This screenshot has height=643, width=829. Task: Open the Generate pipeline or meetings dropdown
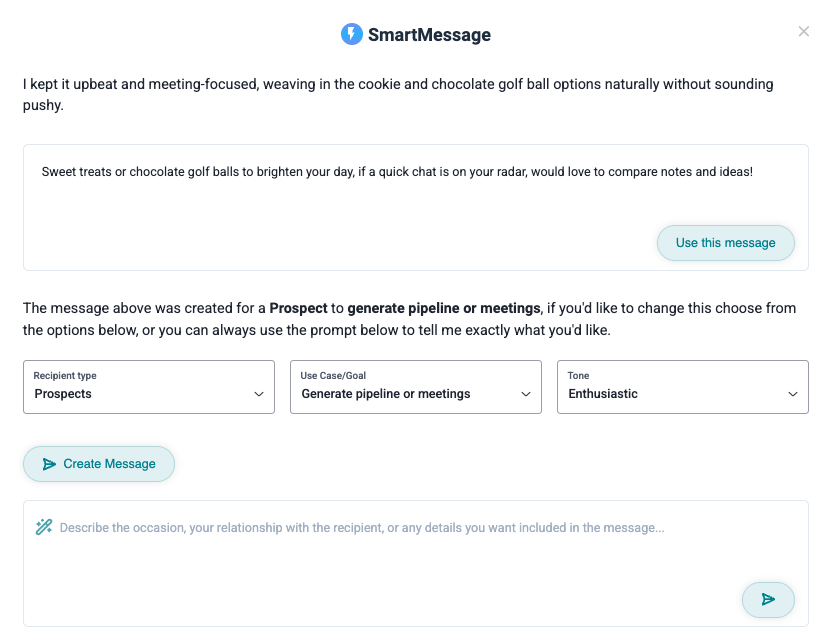pos(416,387)
